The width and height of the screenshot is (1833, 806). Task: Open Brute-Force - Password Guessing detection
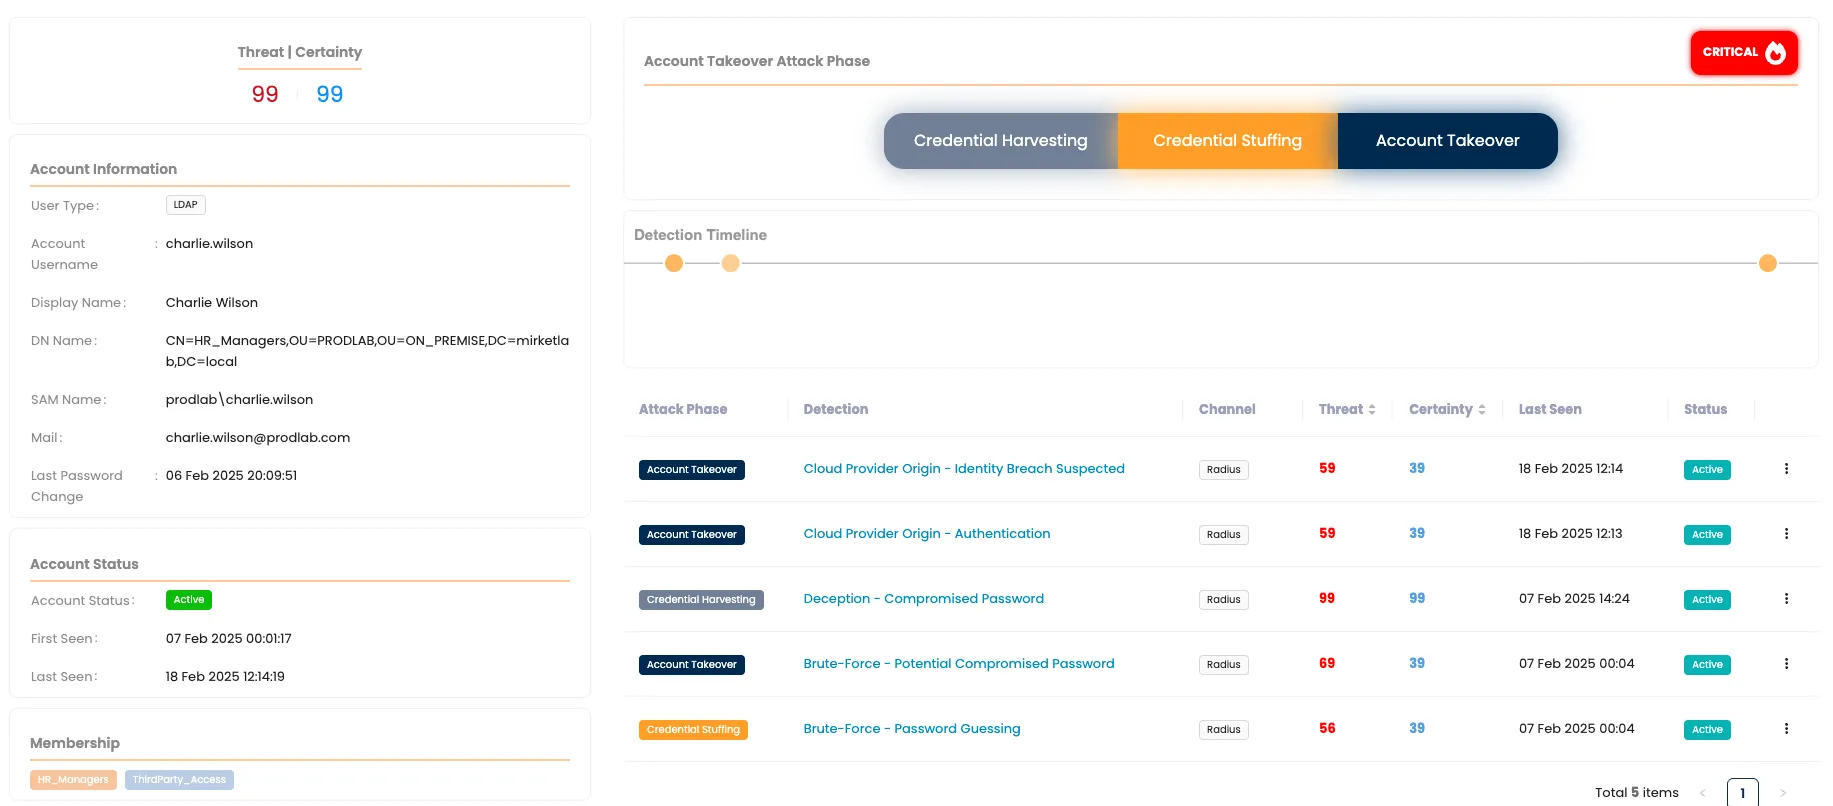(x=912, y=729)
